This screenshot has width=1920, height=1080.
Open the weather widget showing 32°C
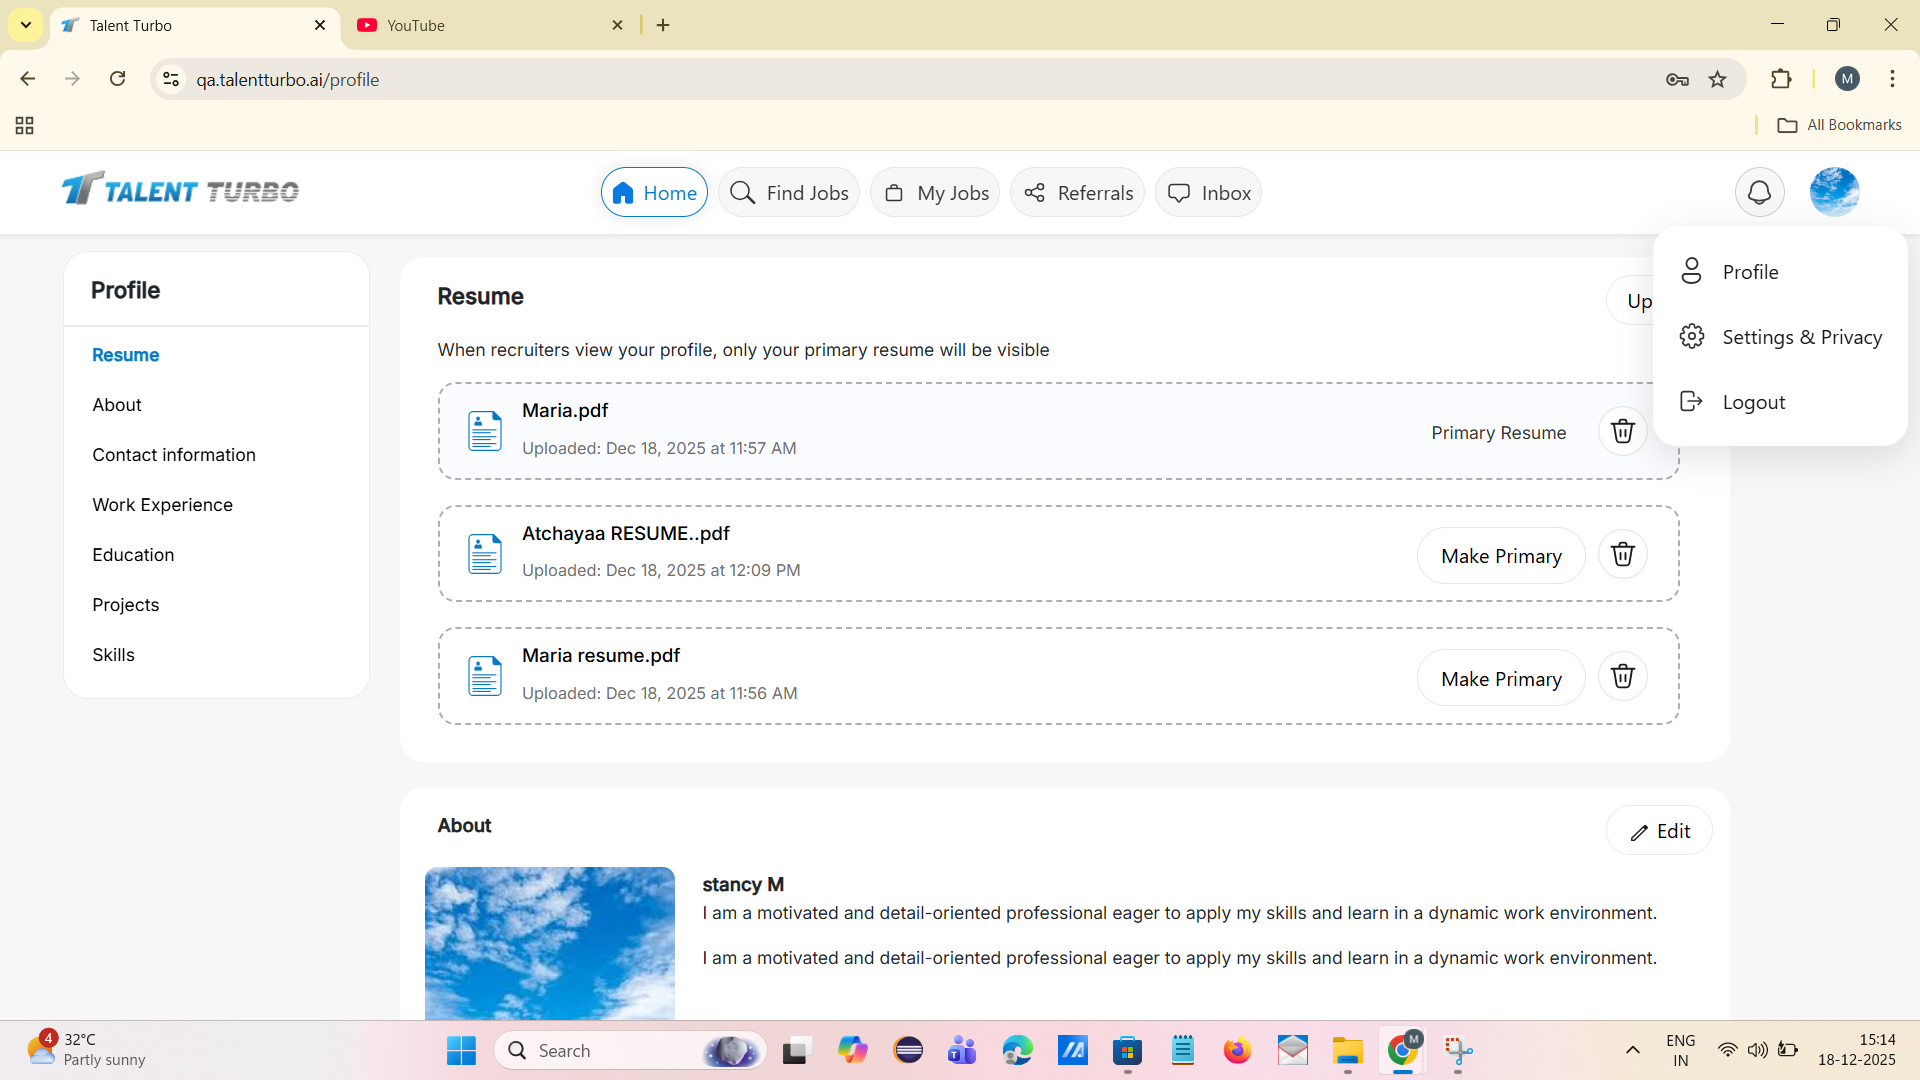tap(86, 1050)
